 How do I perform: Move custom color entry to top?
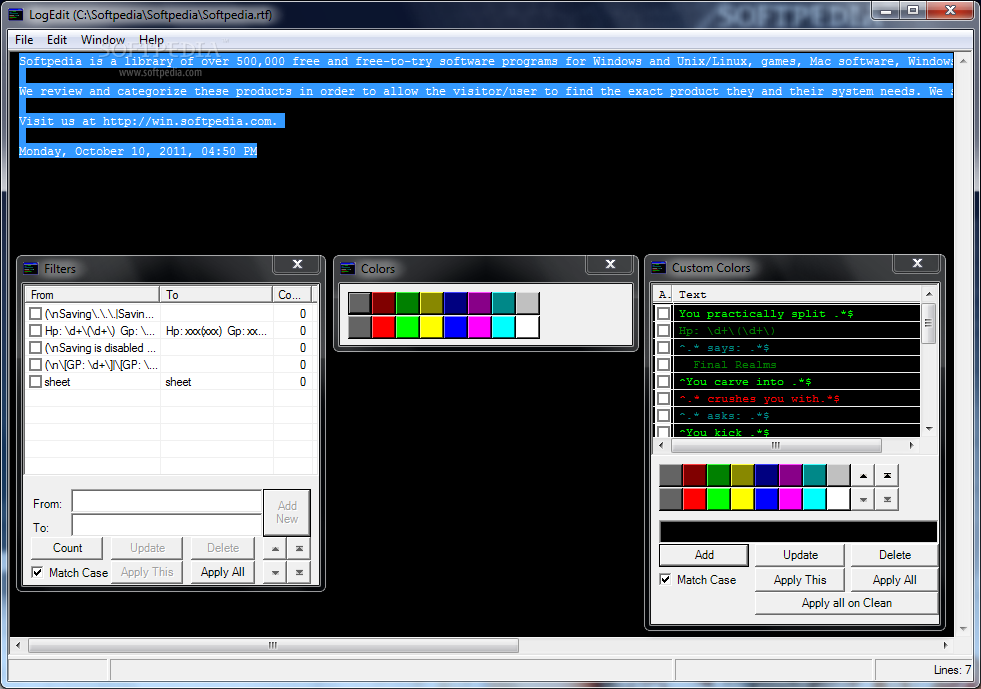click(x=887, y=476)
